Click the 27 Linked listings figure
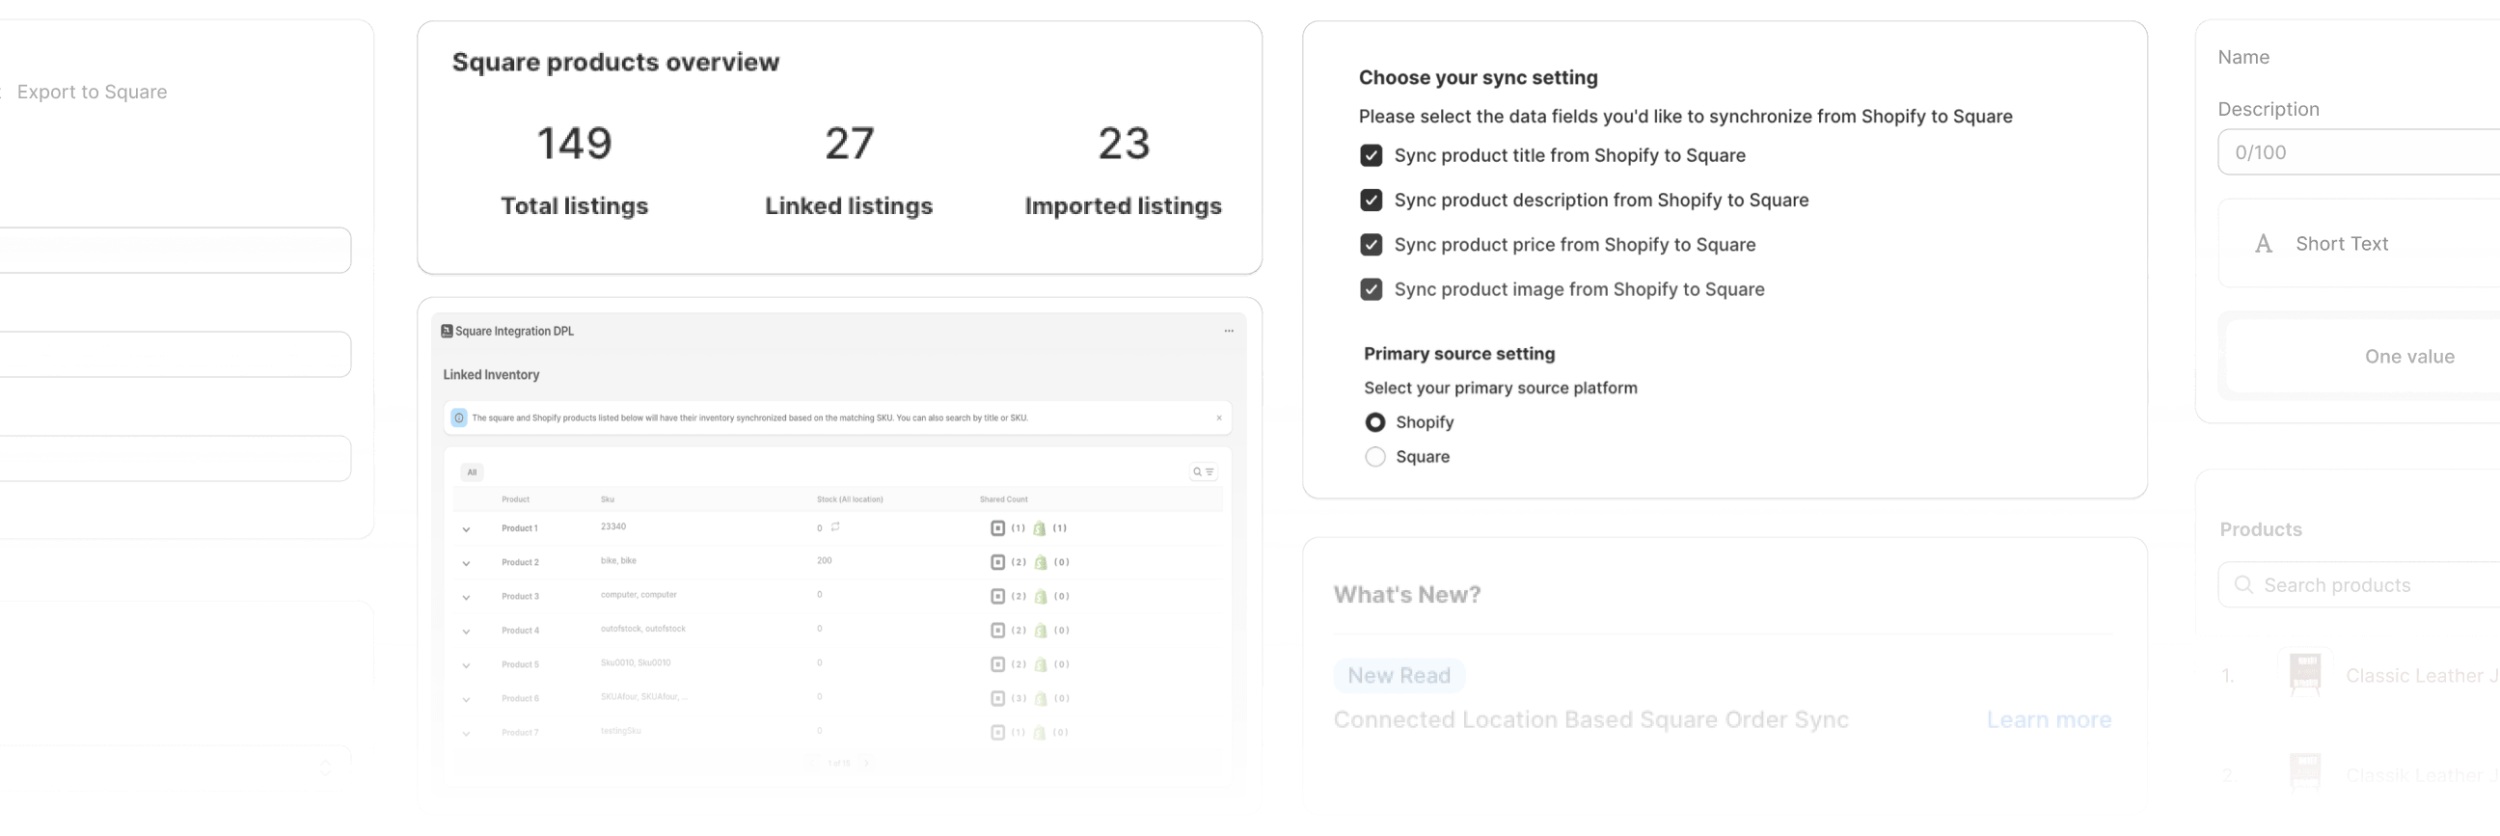Screen dimensions: 2500x836 coord(849,143)
